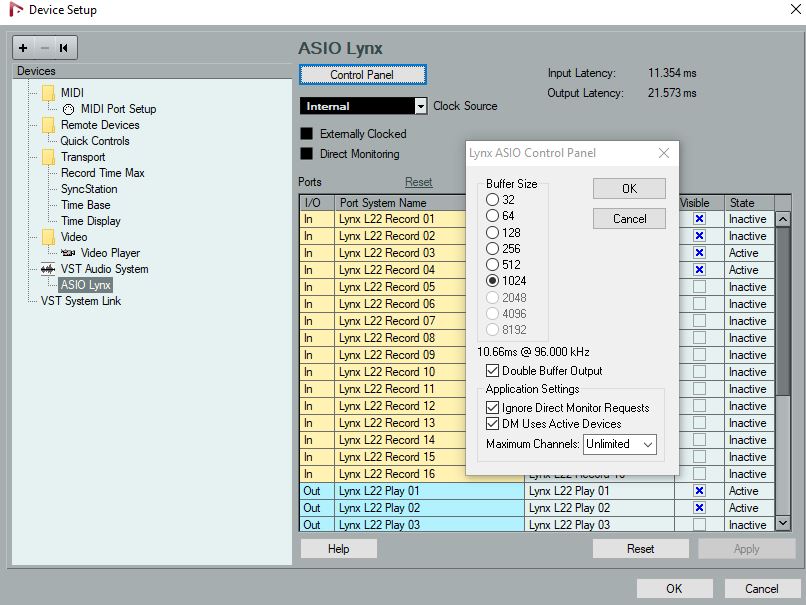Click the Control Panel button
Image resolution: width=806 pixels, height=605 pixels.
click(x=362, y=75)
